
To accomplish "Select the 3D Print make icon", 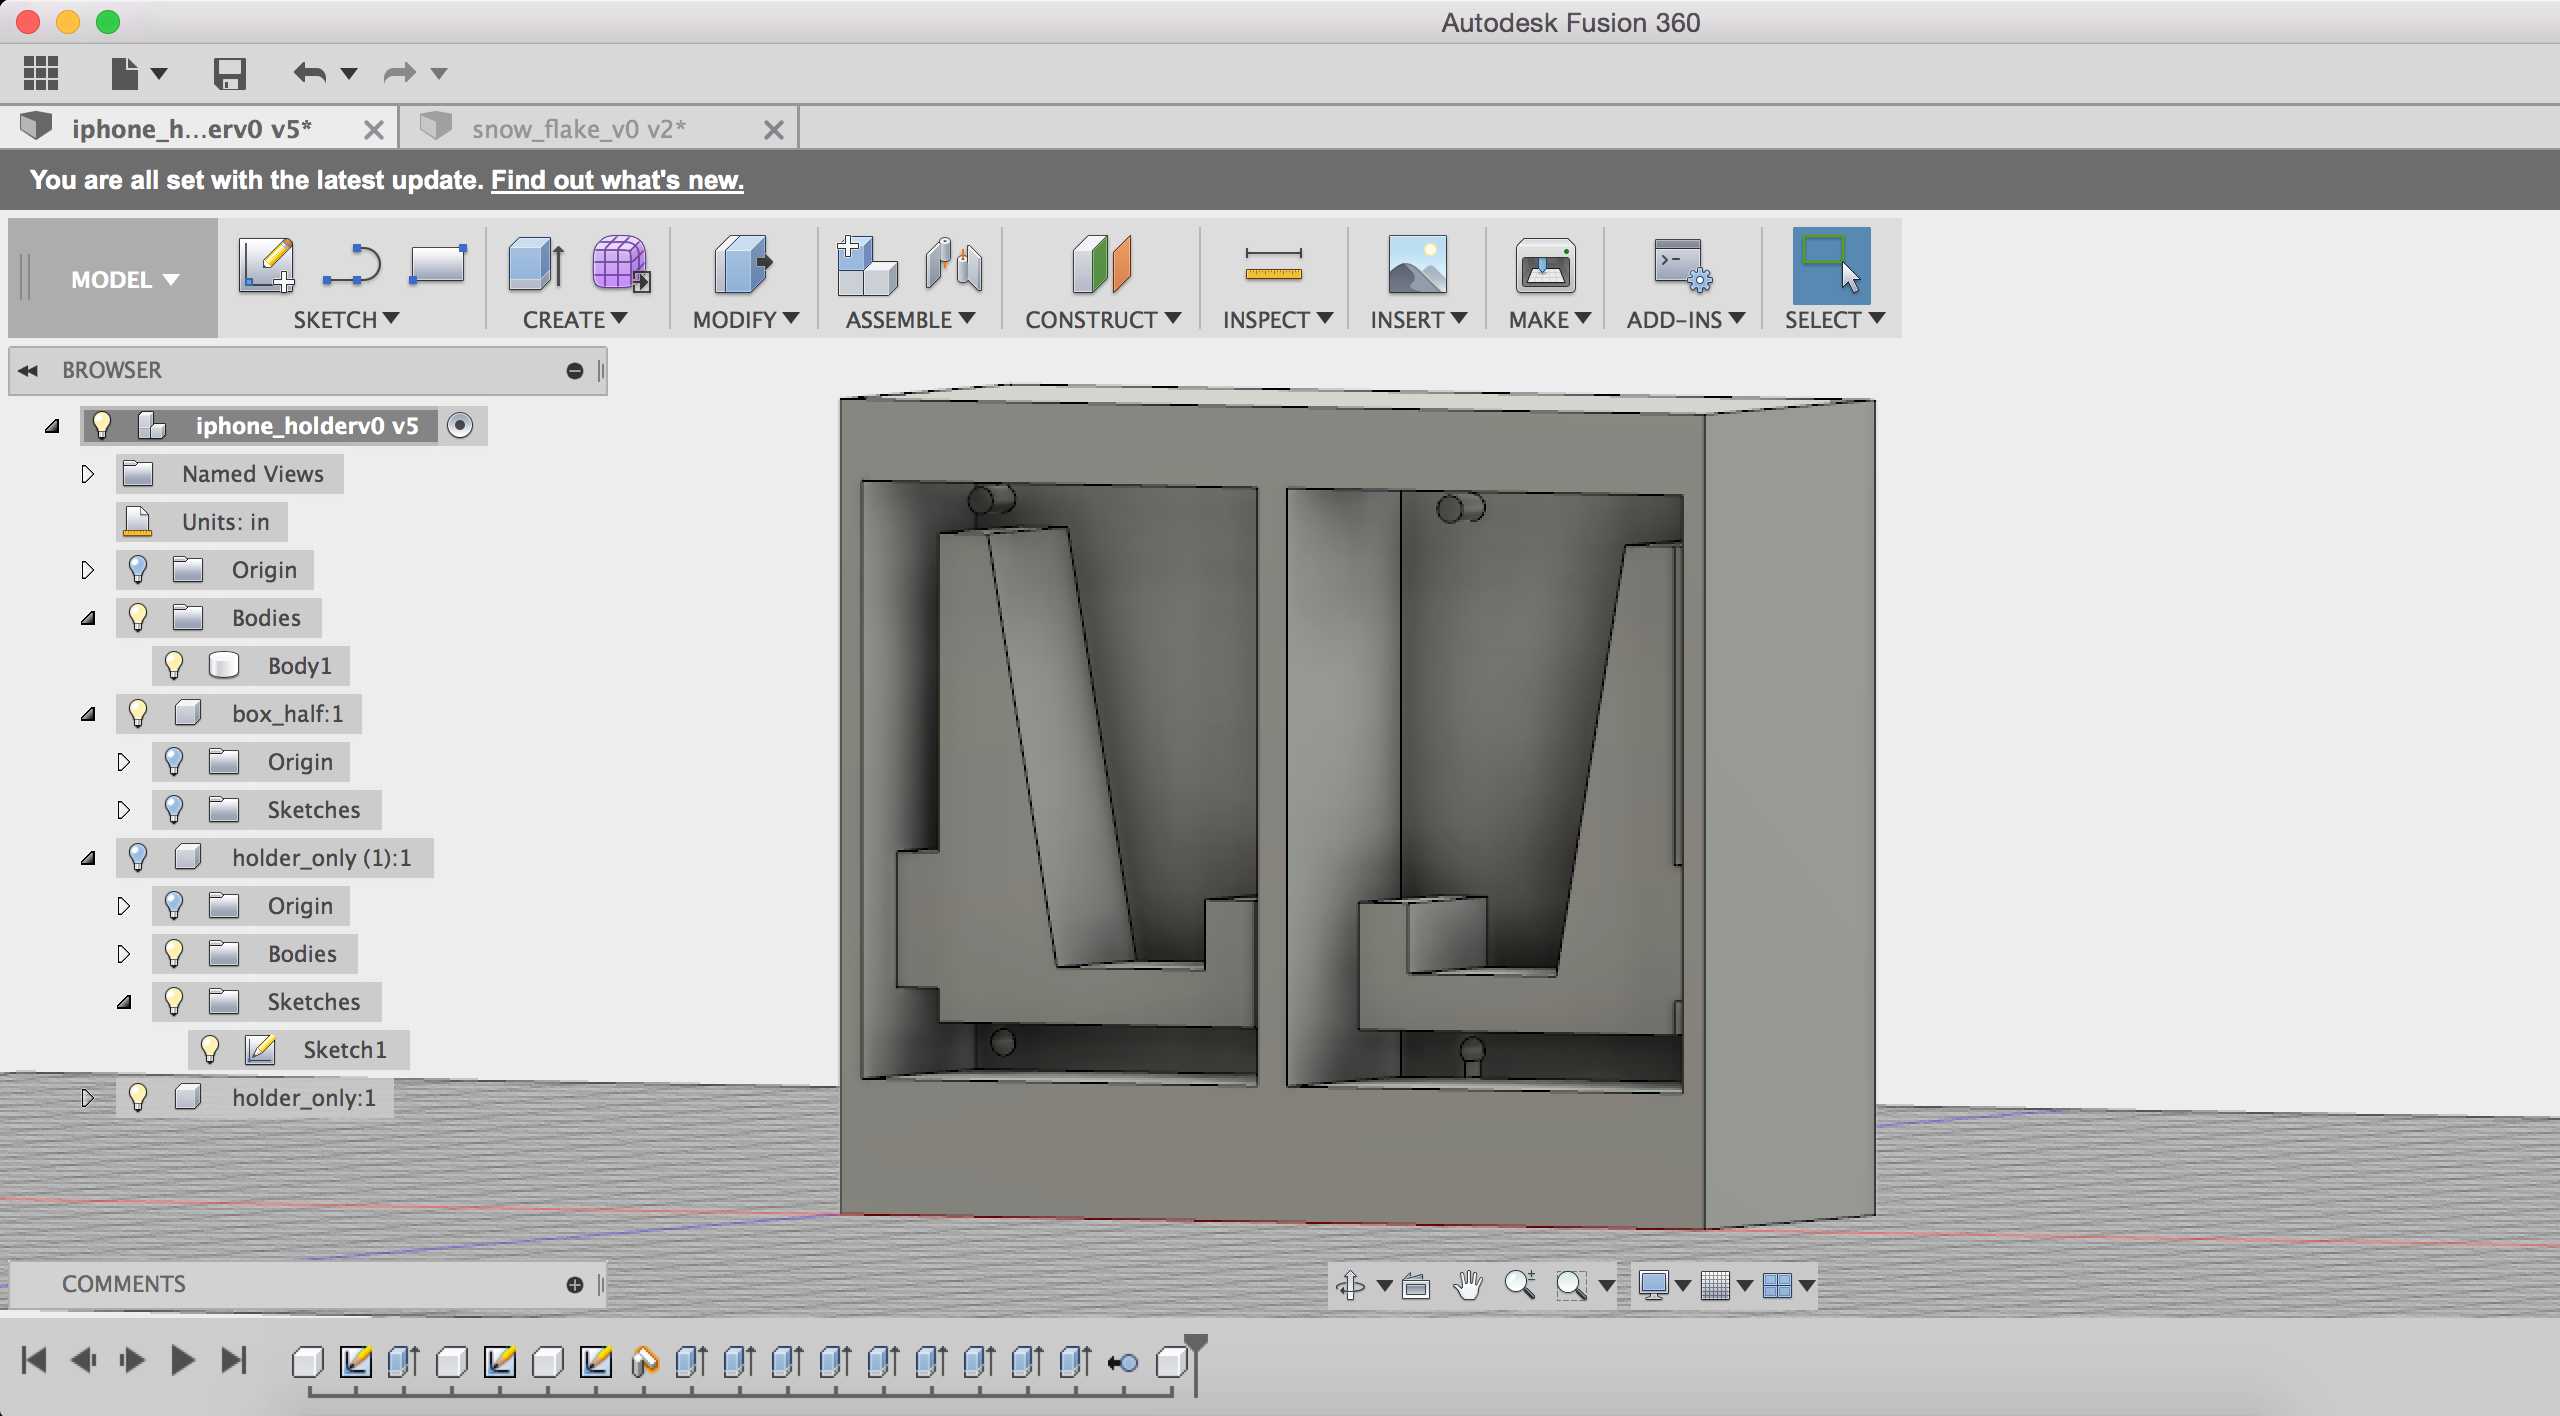I will click(x=1545, y=265).
